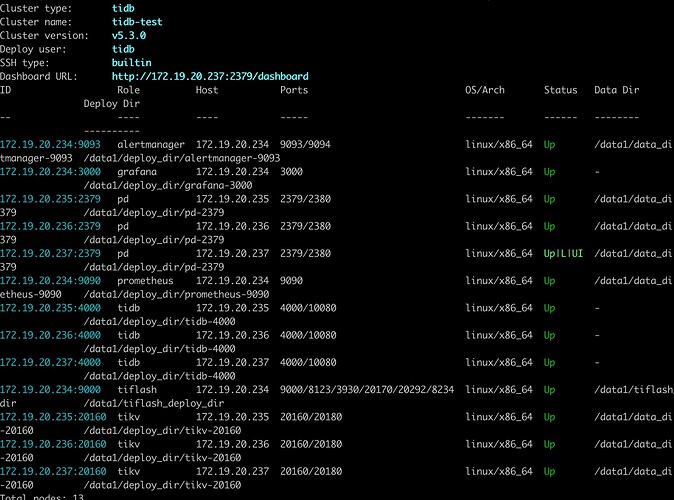This screenshot has width=674, height=500.
Task: Click deploy path /data1/deploy_dir/grafana-3000
Action: (x=168, y=185)
